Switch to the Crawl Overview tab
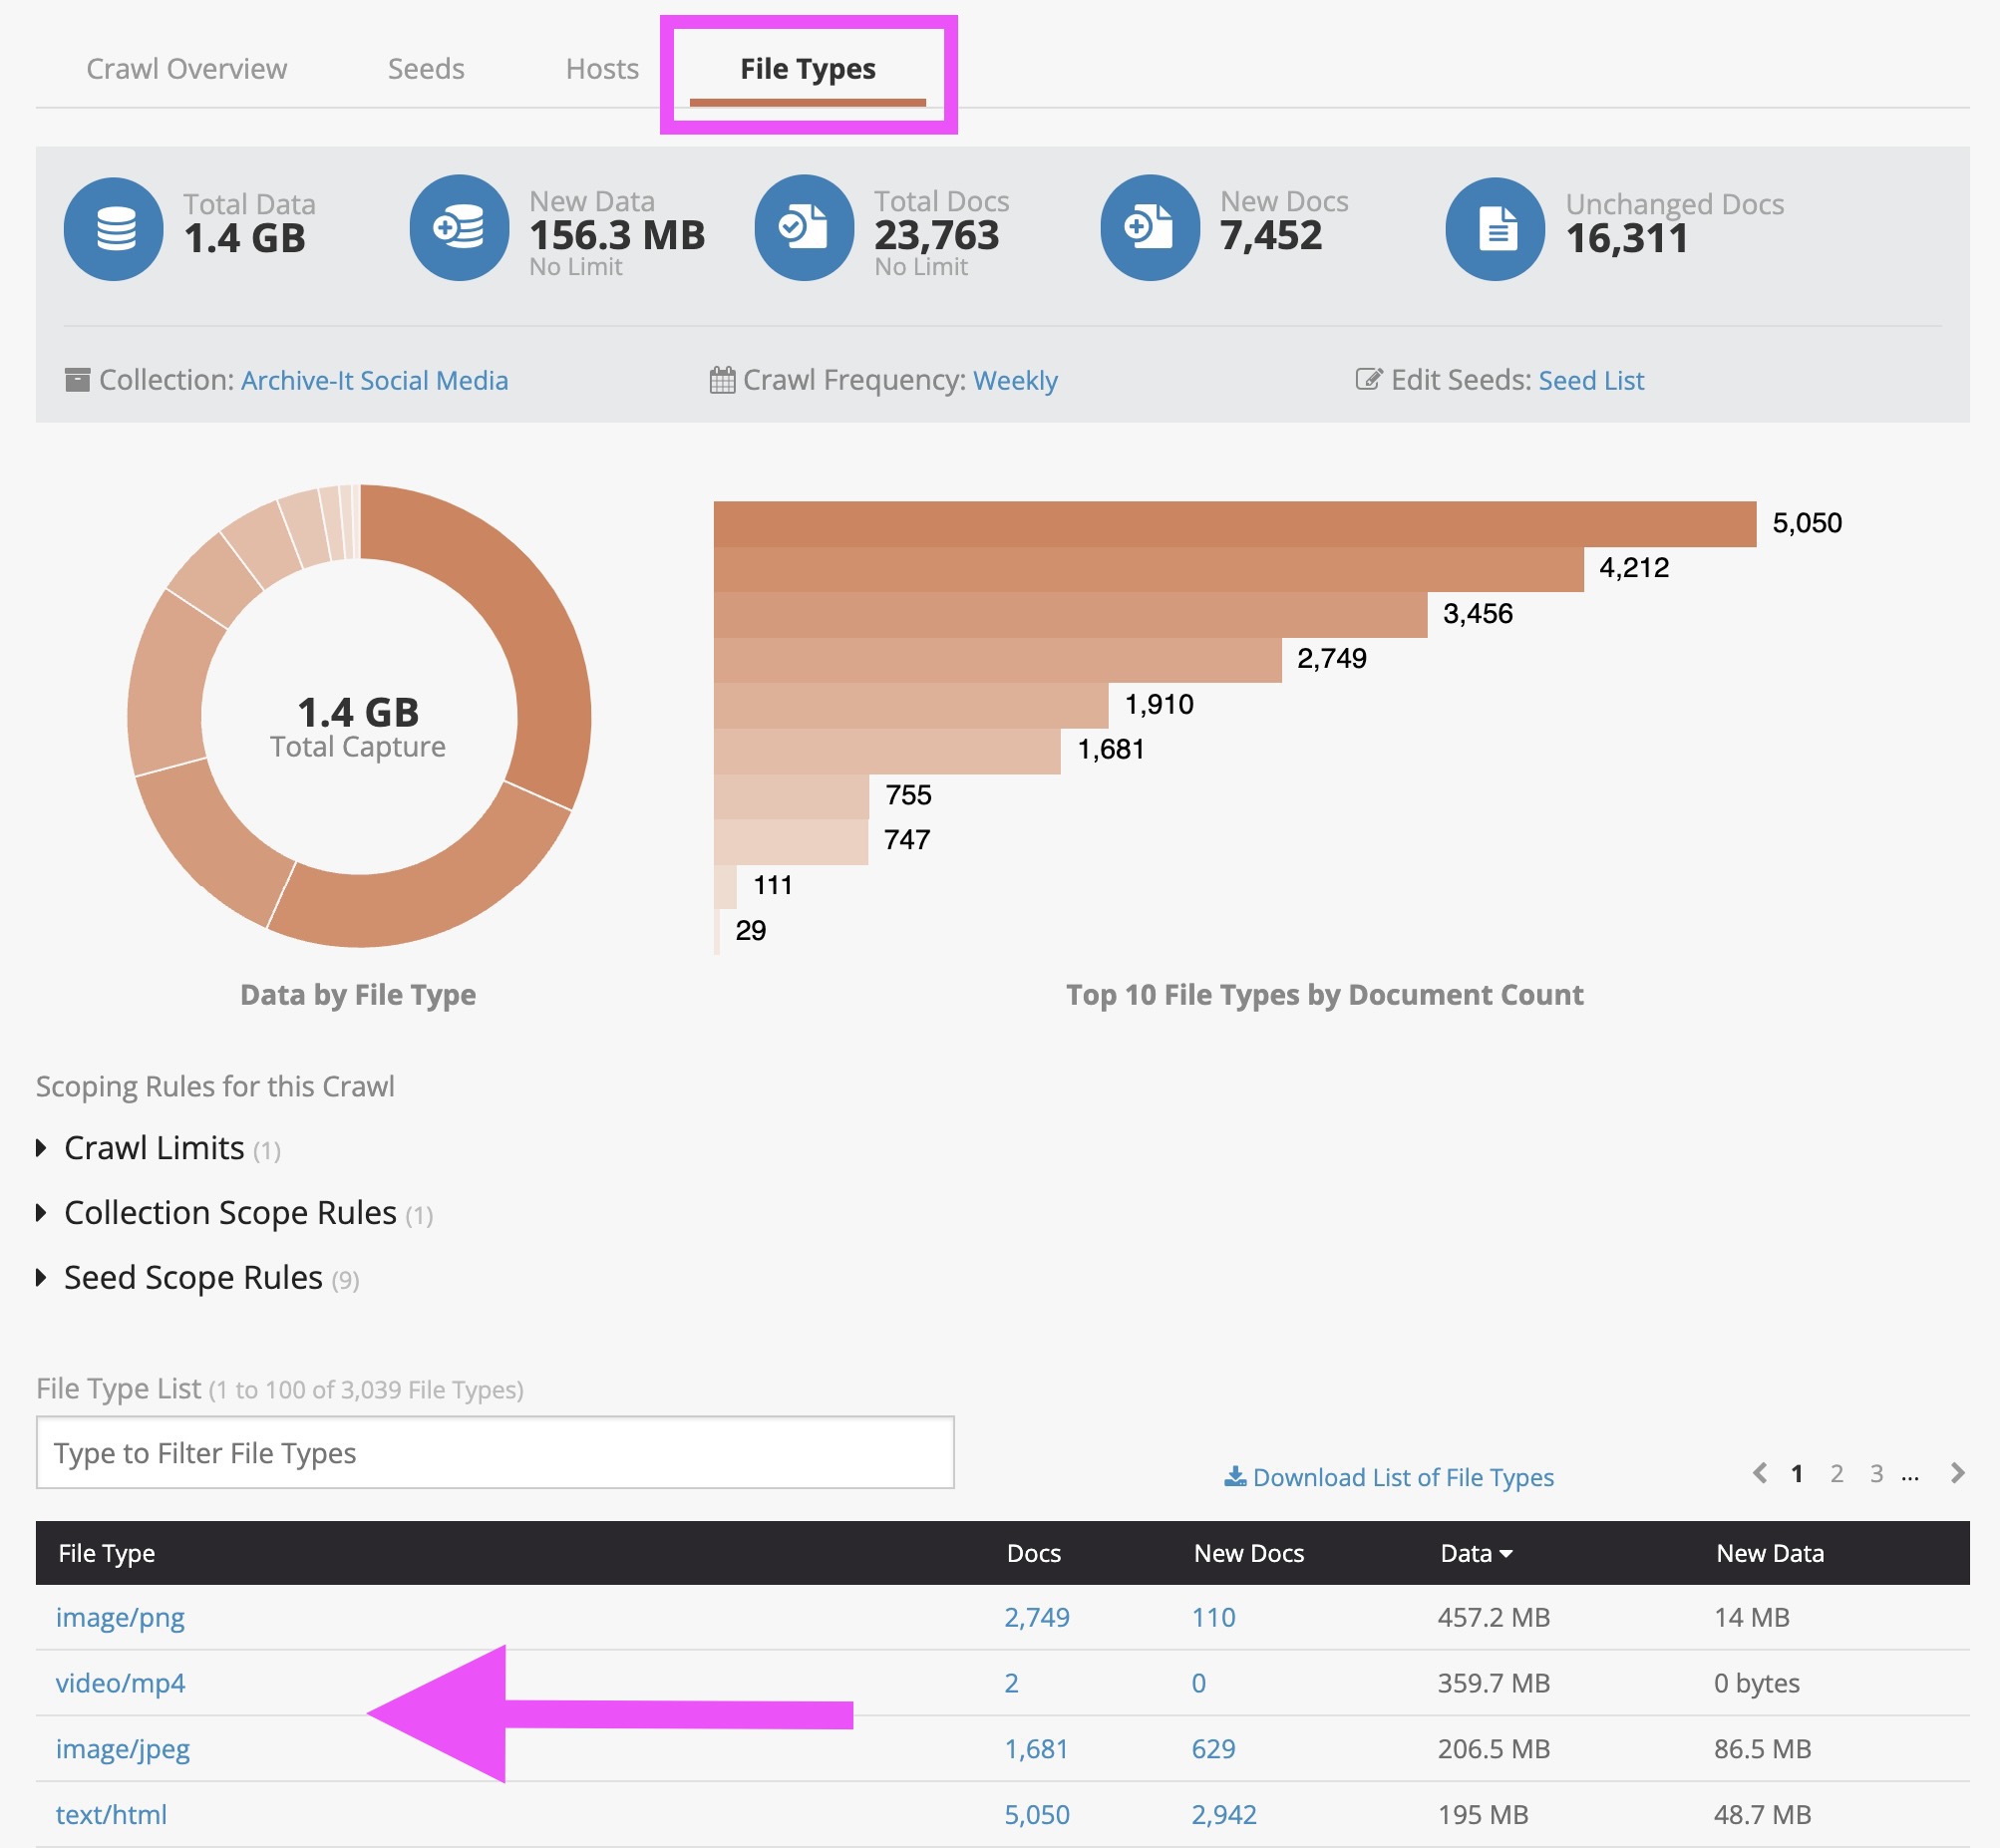2000x1848 pixels. click(186, 69)
